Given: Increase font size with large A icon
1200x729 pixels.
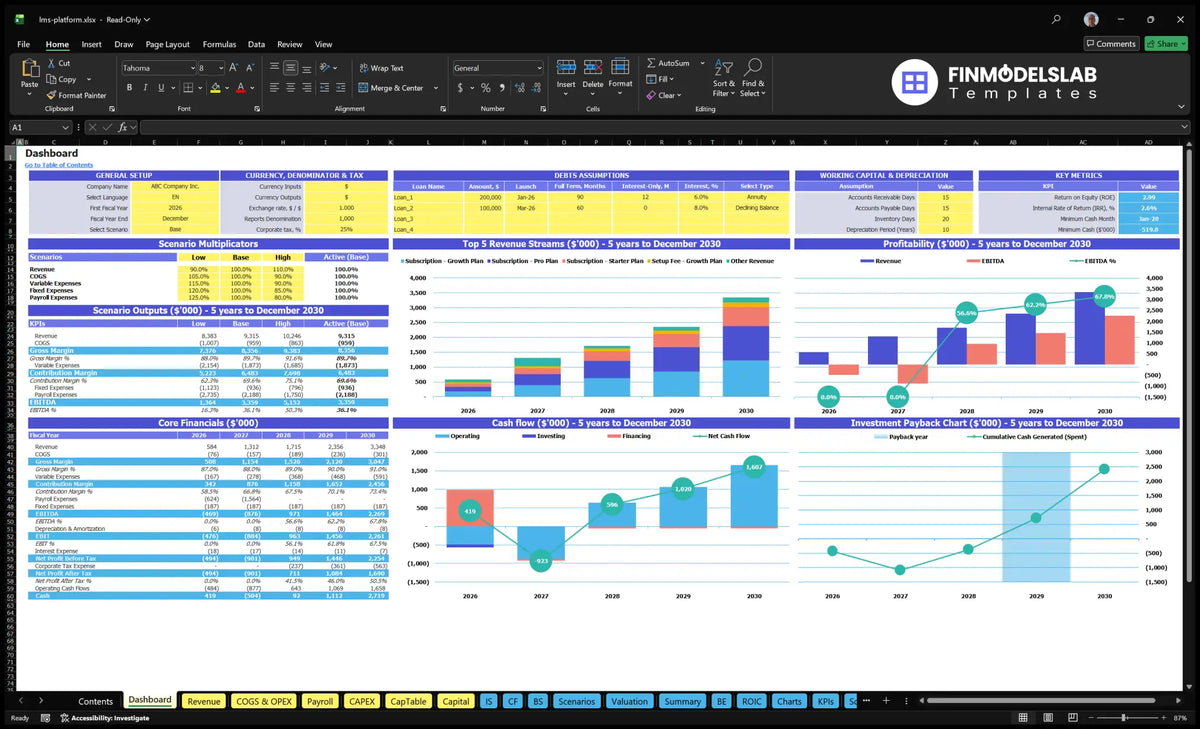Looking at the screenshot, I should (236, 68).
